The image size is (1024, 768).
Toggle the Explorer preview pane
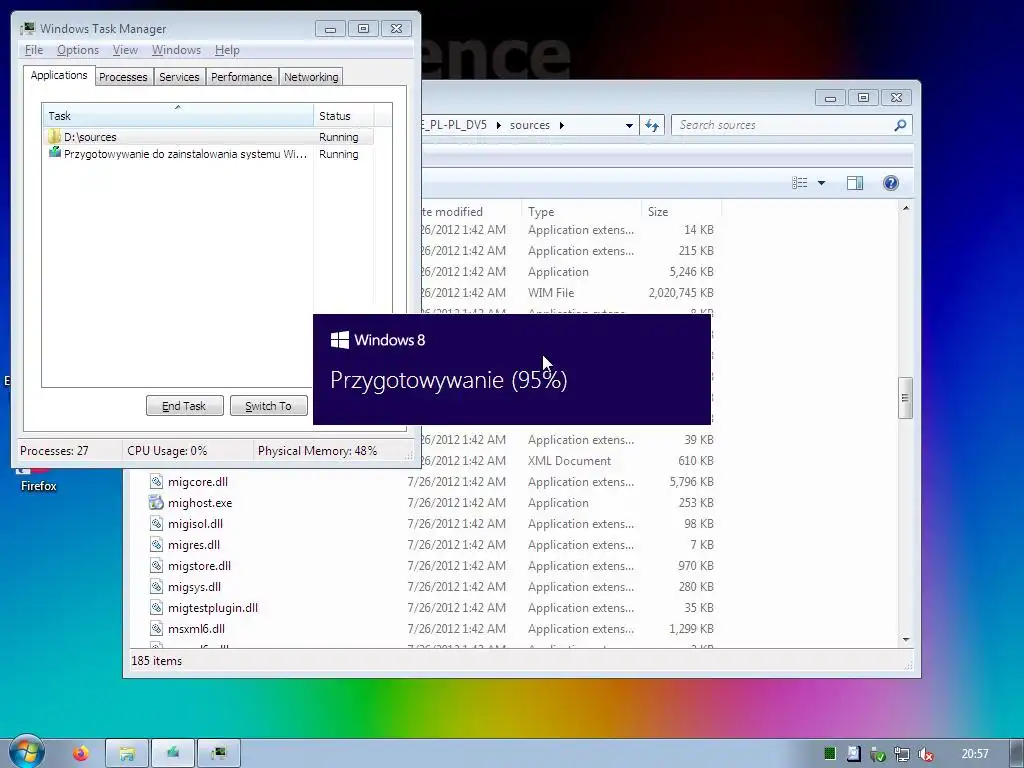tap(855, 183)
